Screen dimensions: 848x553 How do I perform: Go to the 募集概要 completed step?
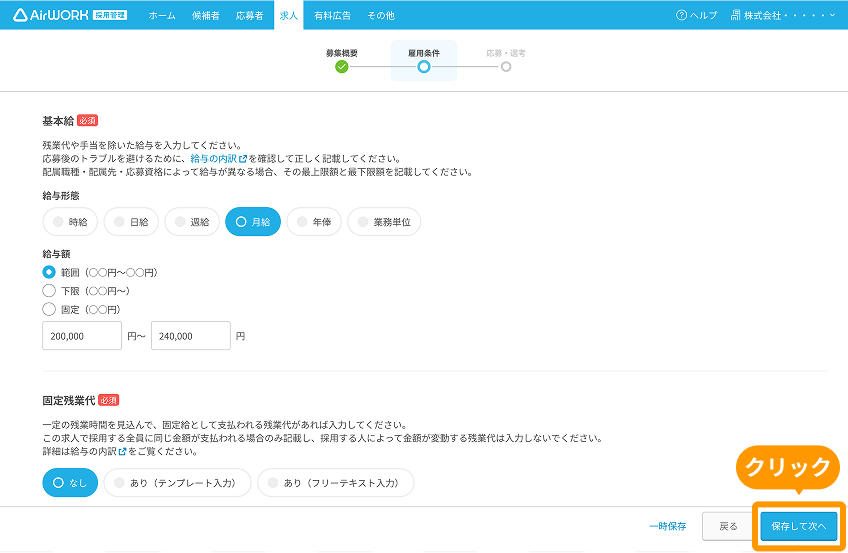341,61
